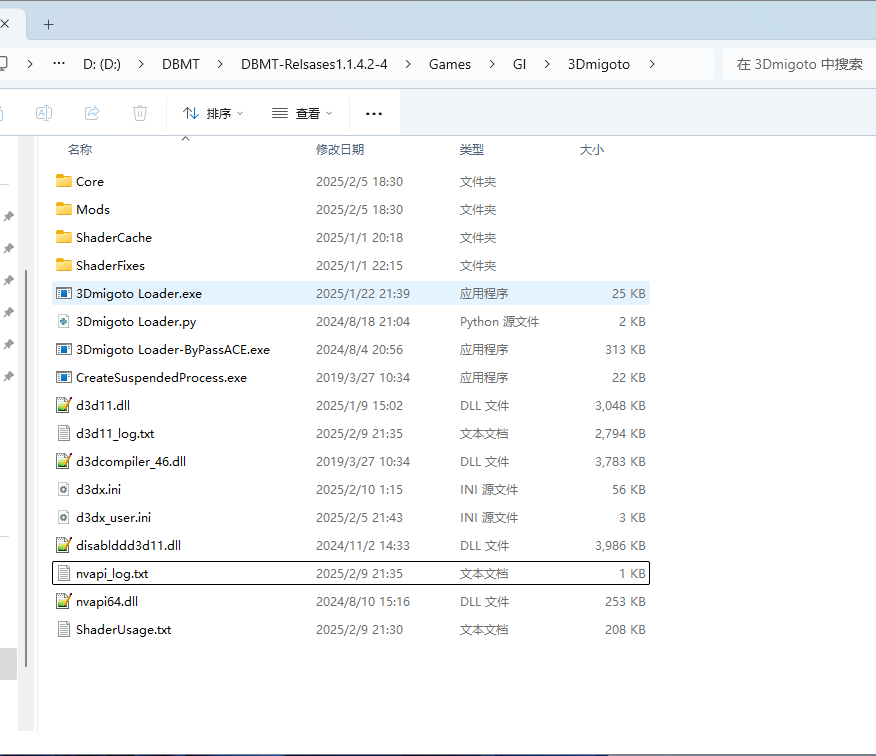The height and width of the screenshot is (756, 876).
Task: Go to DBMT-Relsases1.1.4.2-4 breadcrumb
Action: [314, 64]
